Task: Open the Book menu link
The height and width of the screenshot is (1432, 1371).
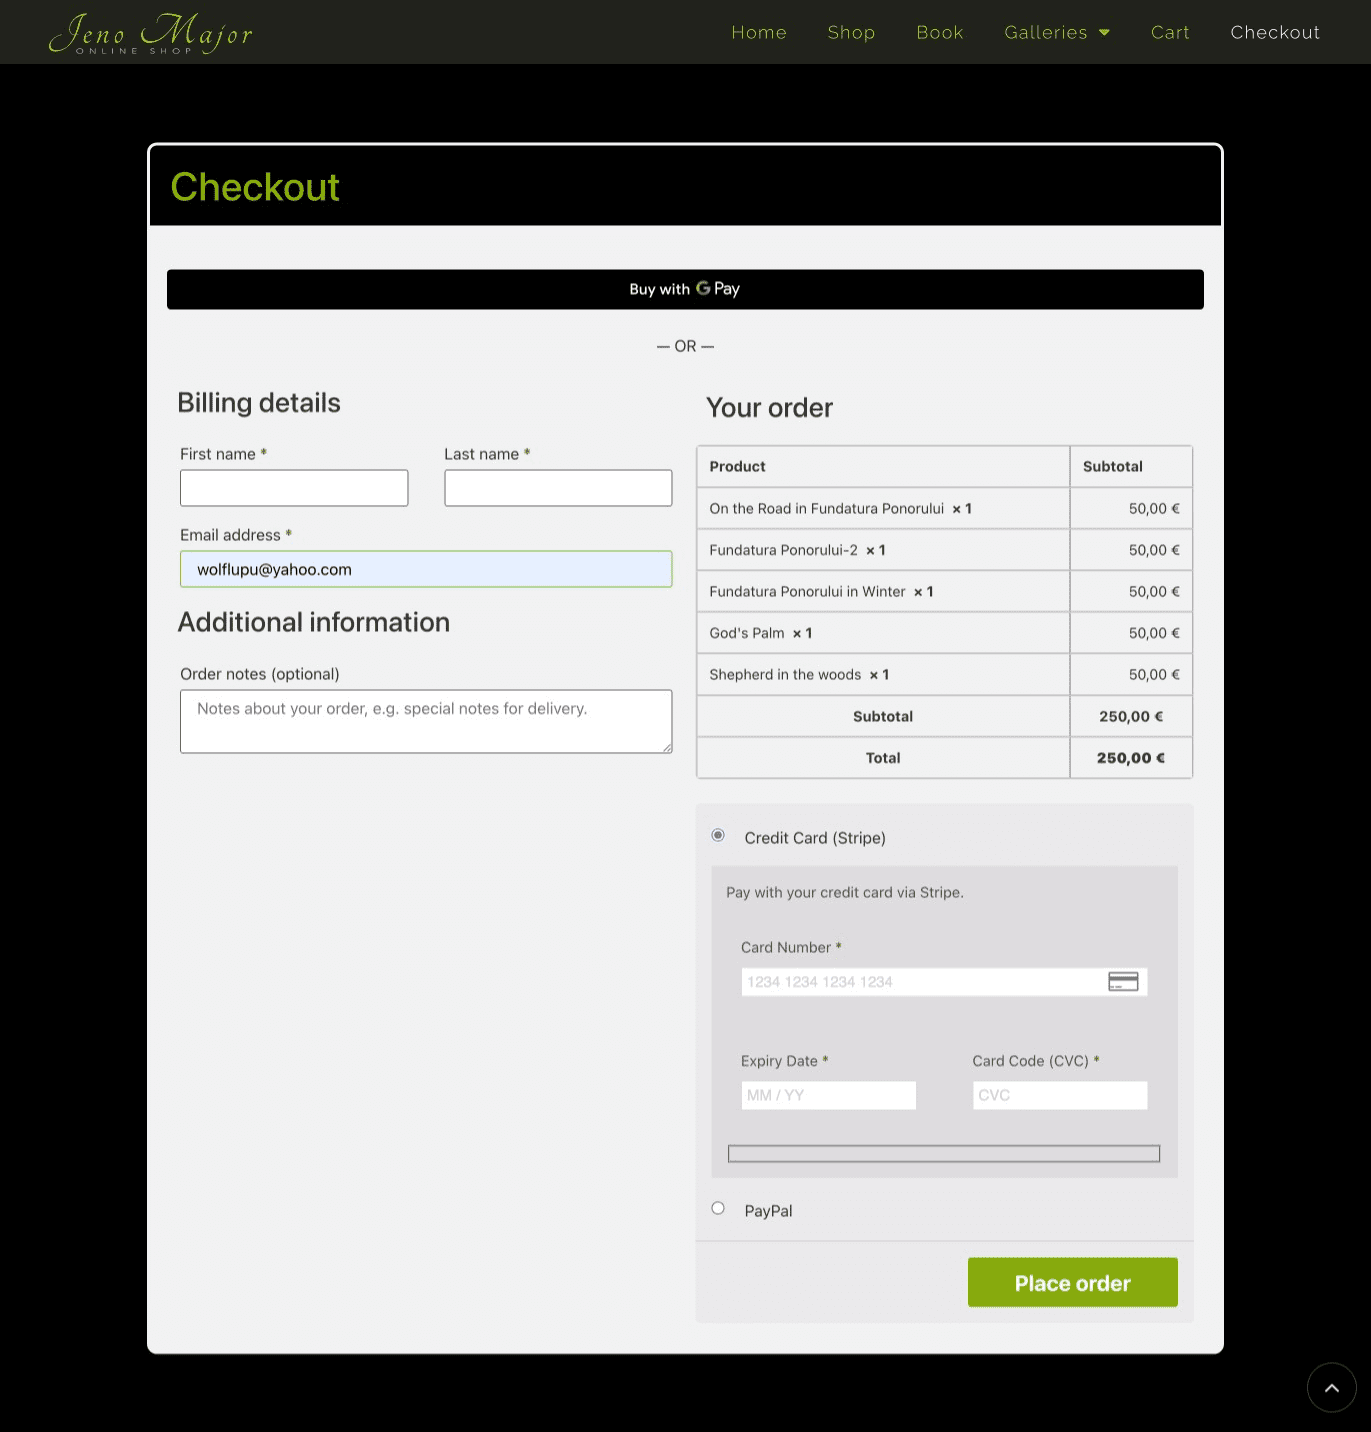Action: point(939,33)
